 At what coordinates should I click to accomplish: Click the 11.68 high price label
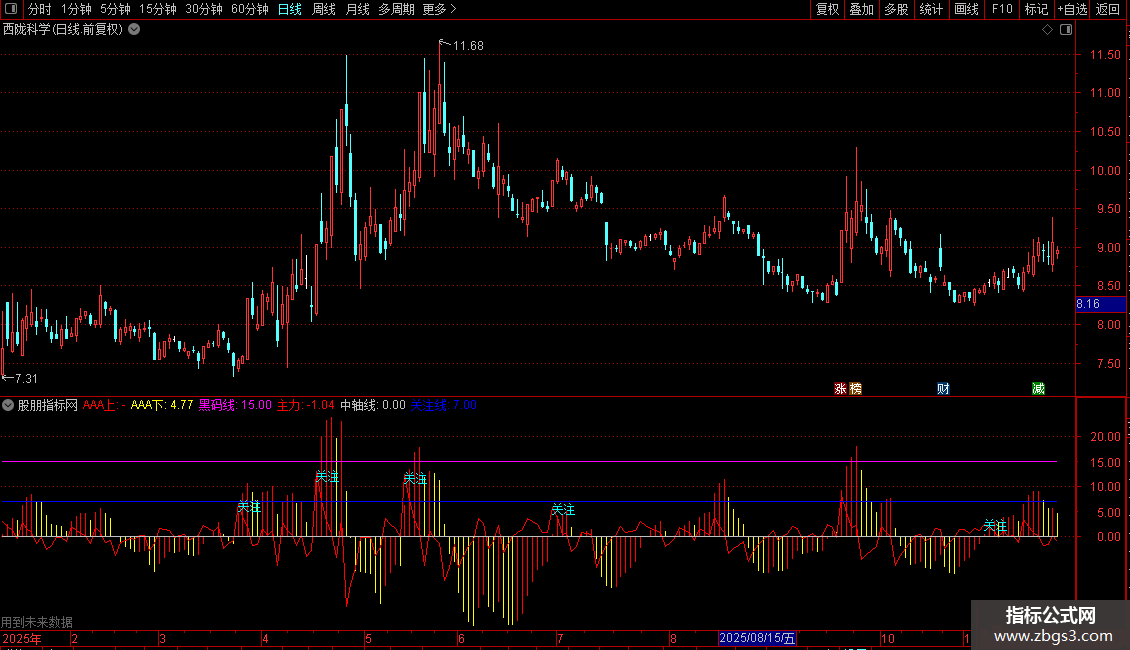pos(468,46)
